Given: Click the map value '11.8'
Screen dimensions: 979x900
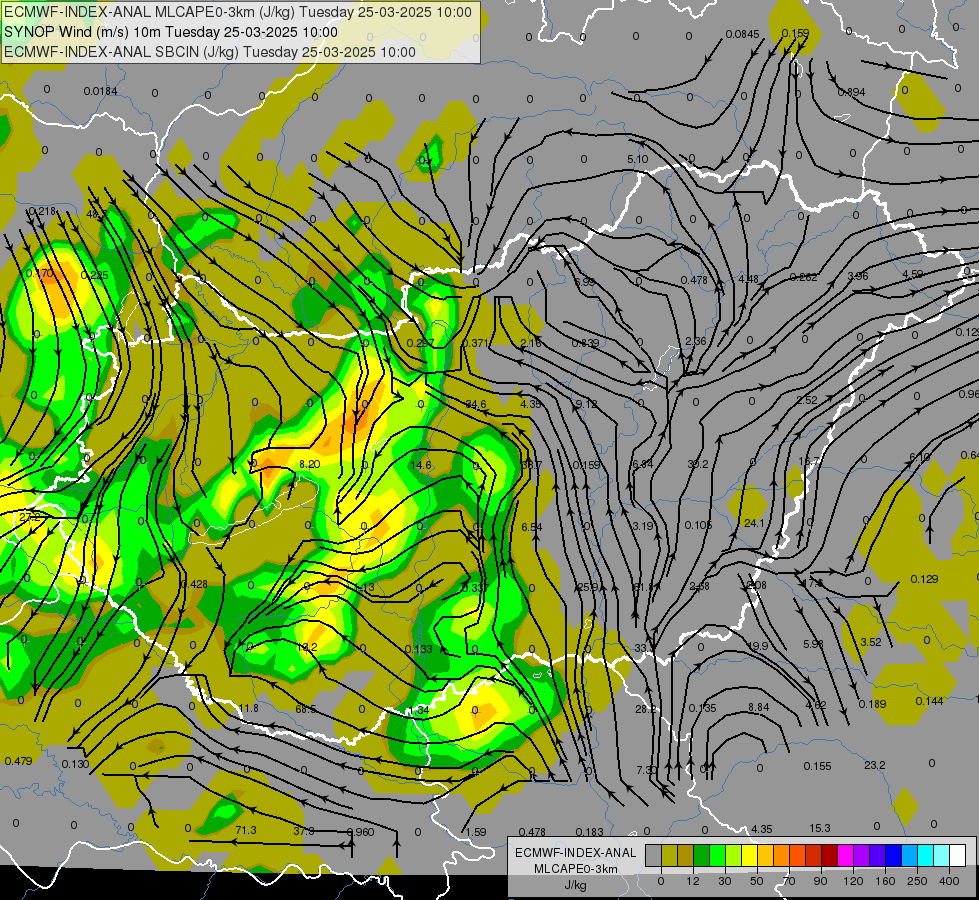Looking at the screenshot, I should tap(248, 708).
